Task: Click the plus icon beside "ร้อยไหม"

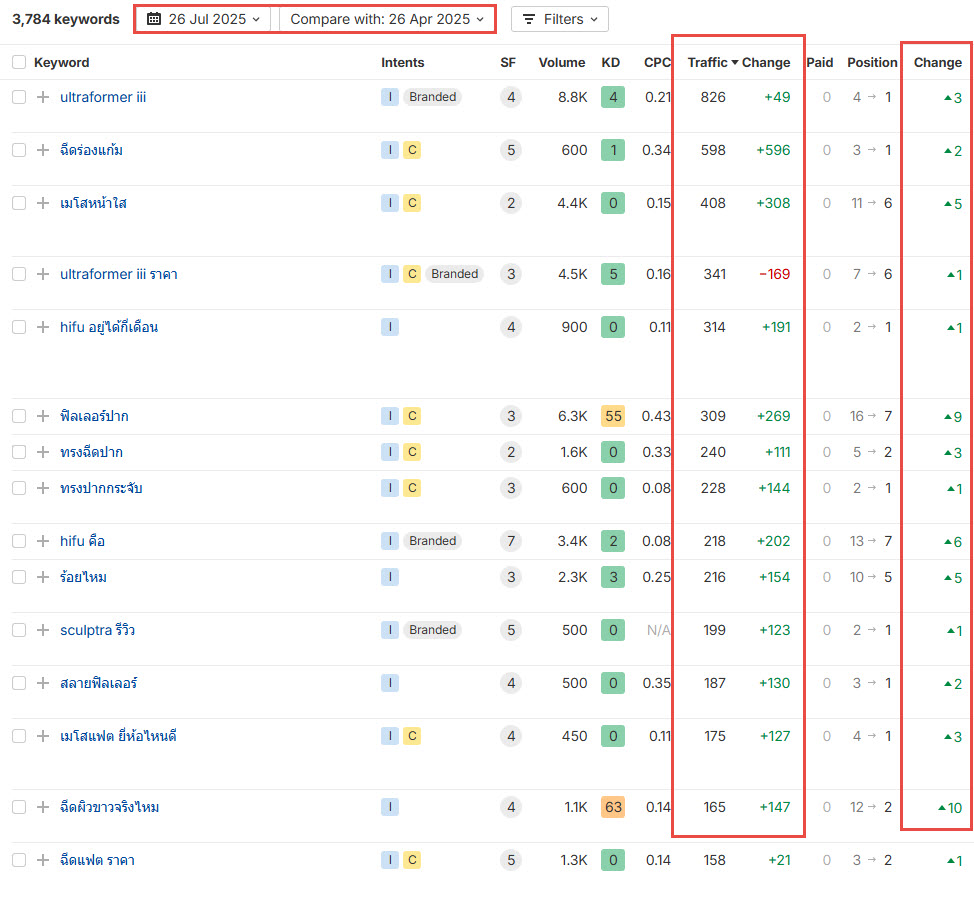Action: tap(42, 578)
